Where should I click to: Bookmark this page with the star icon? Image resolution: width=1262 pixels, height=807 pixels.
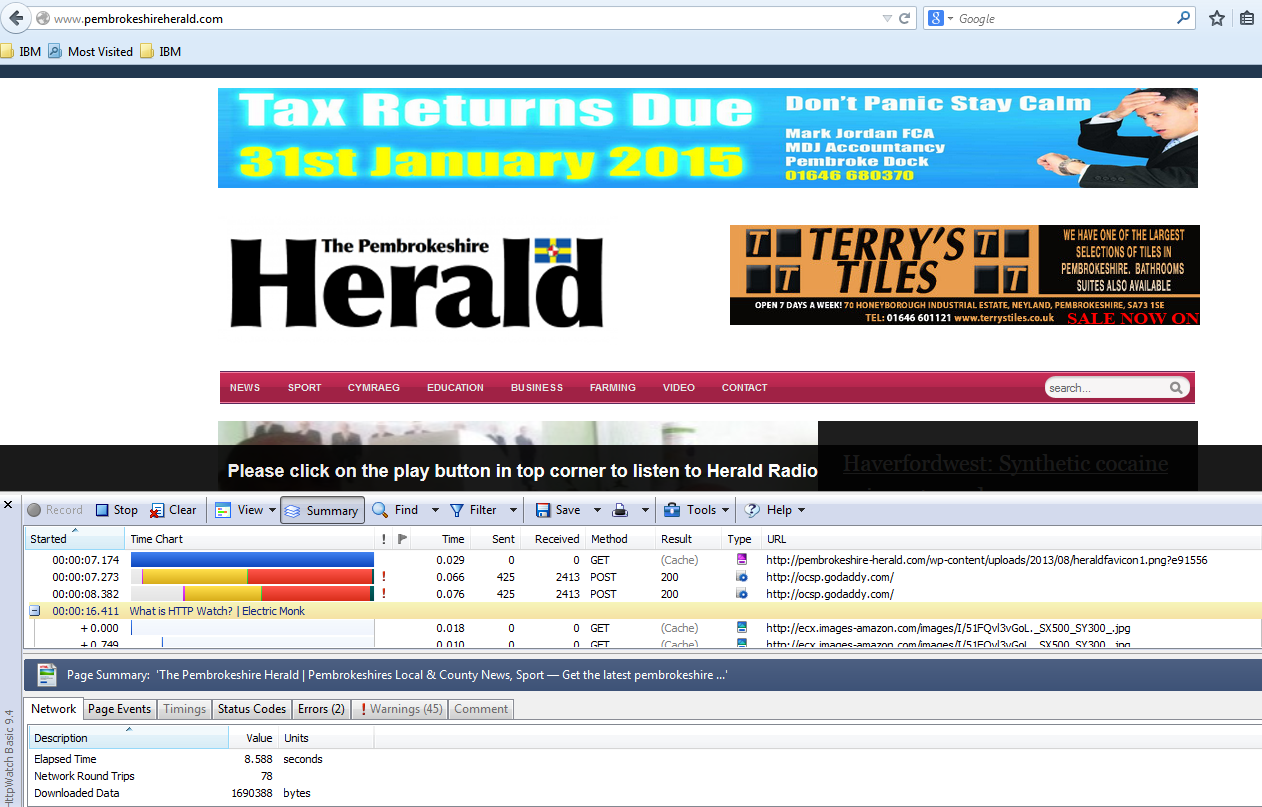(1216, 18)
